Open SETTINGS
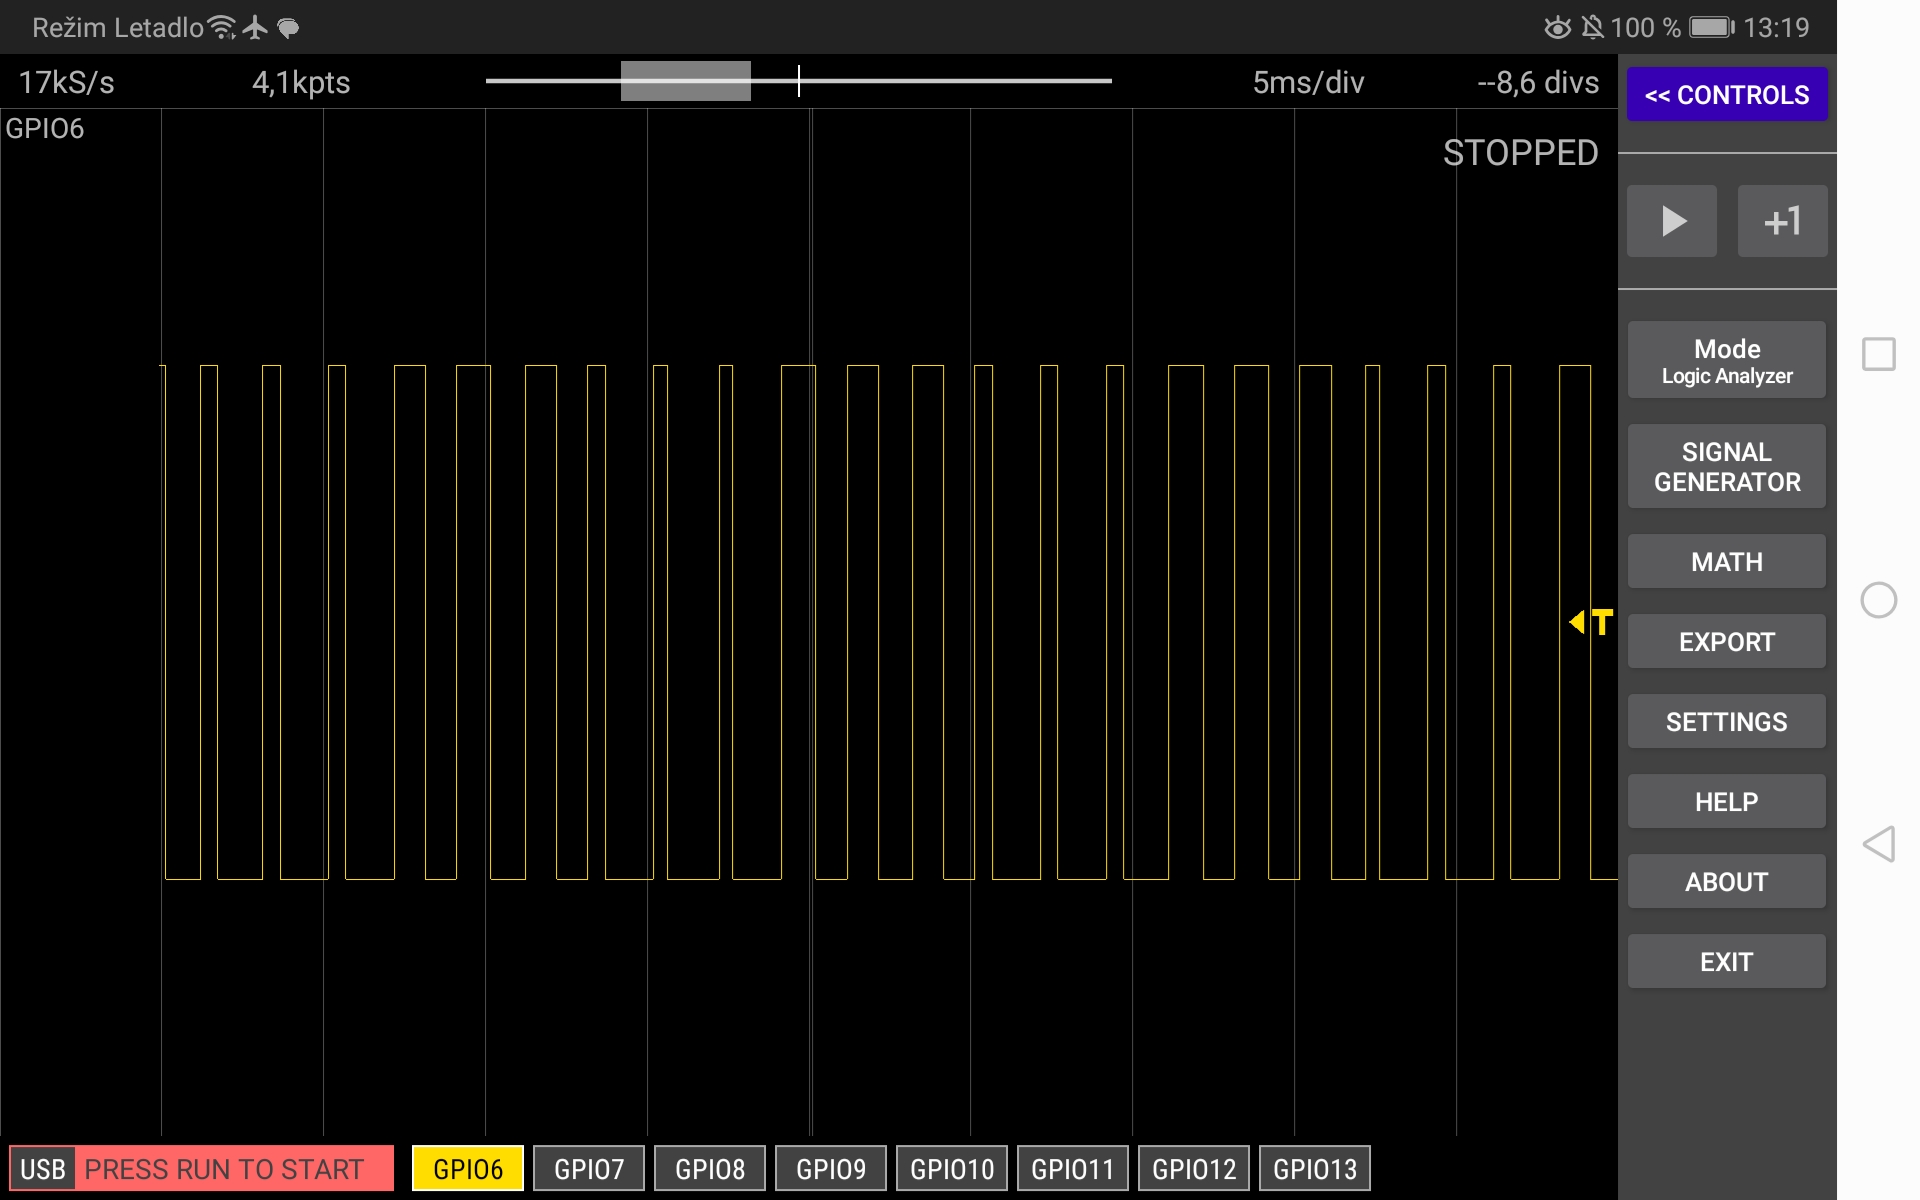Image resolution: width=1920 pixels, height=1200 pixels. [x=1726, y=722]
